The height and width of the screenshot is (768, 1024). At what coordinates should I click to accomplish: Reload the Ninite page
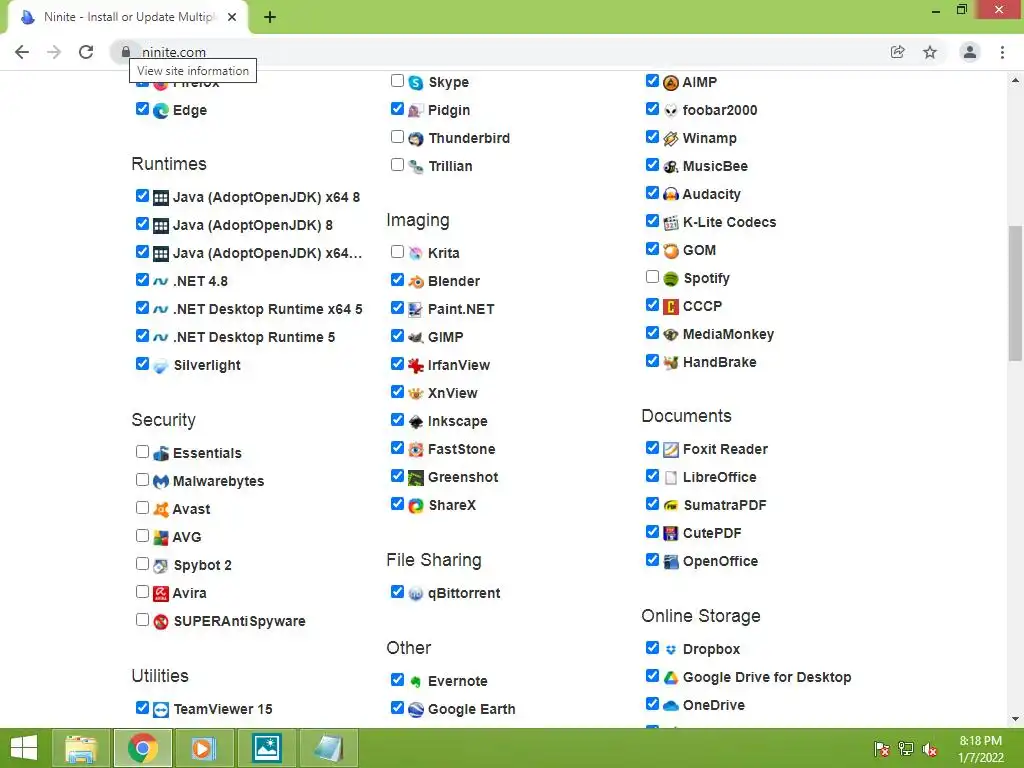click(86, 52)
